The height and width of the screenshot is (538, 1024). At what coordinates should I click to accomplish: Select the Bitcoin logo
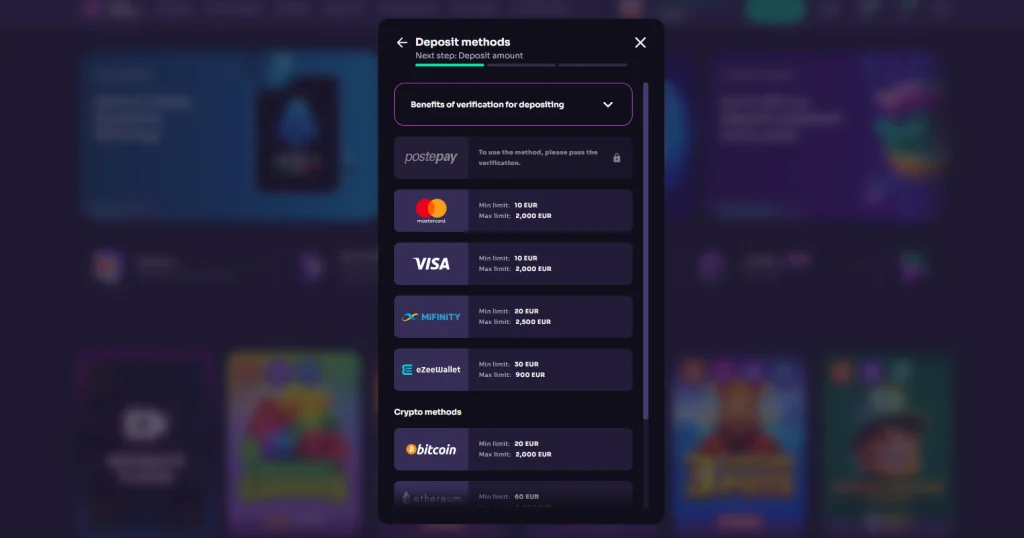[431, 449]
